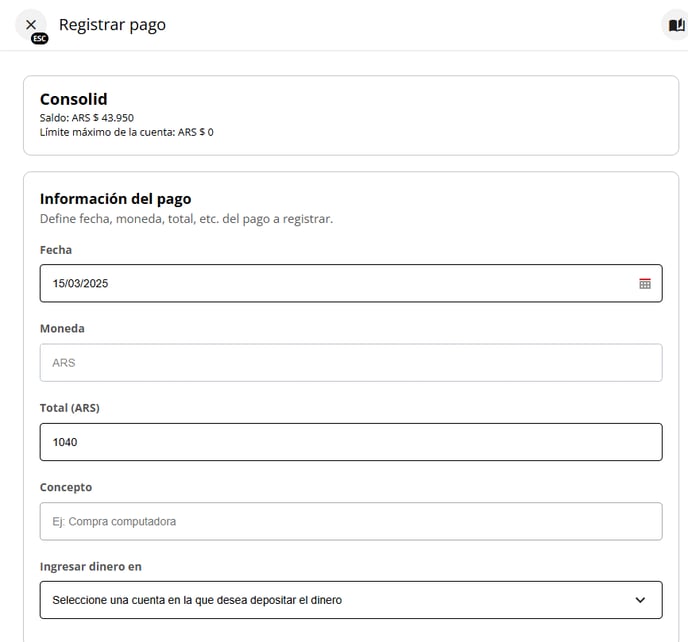Focus the Total (ARS) field with 1040
The height and width of the screenshot is (642, 688).
[x=350, y=442]
